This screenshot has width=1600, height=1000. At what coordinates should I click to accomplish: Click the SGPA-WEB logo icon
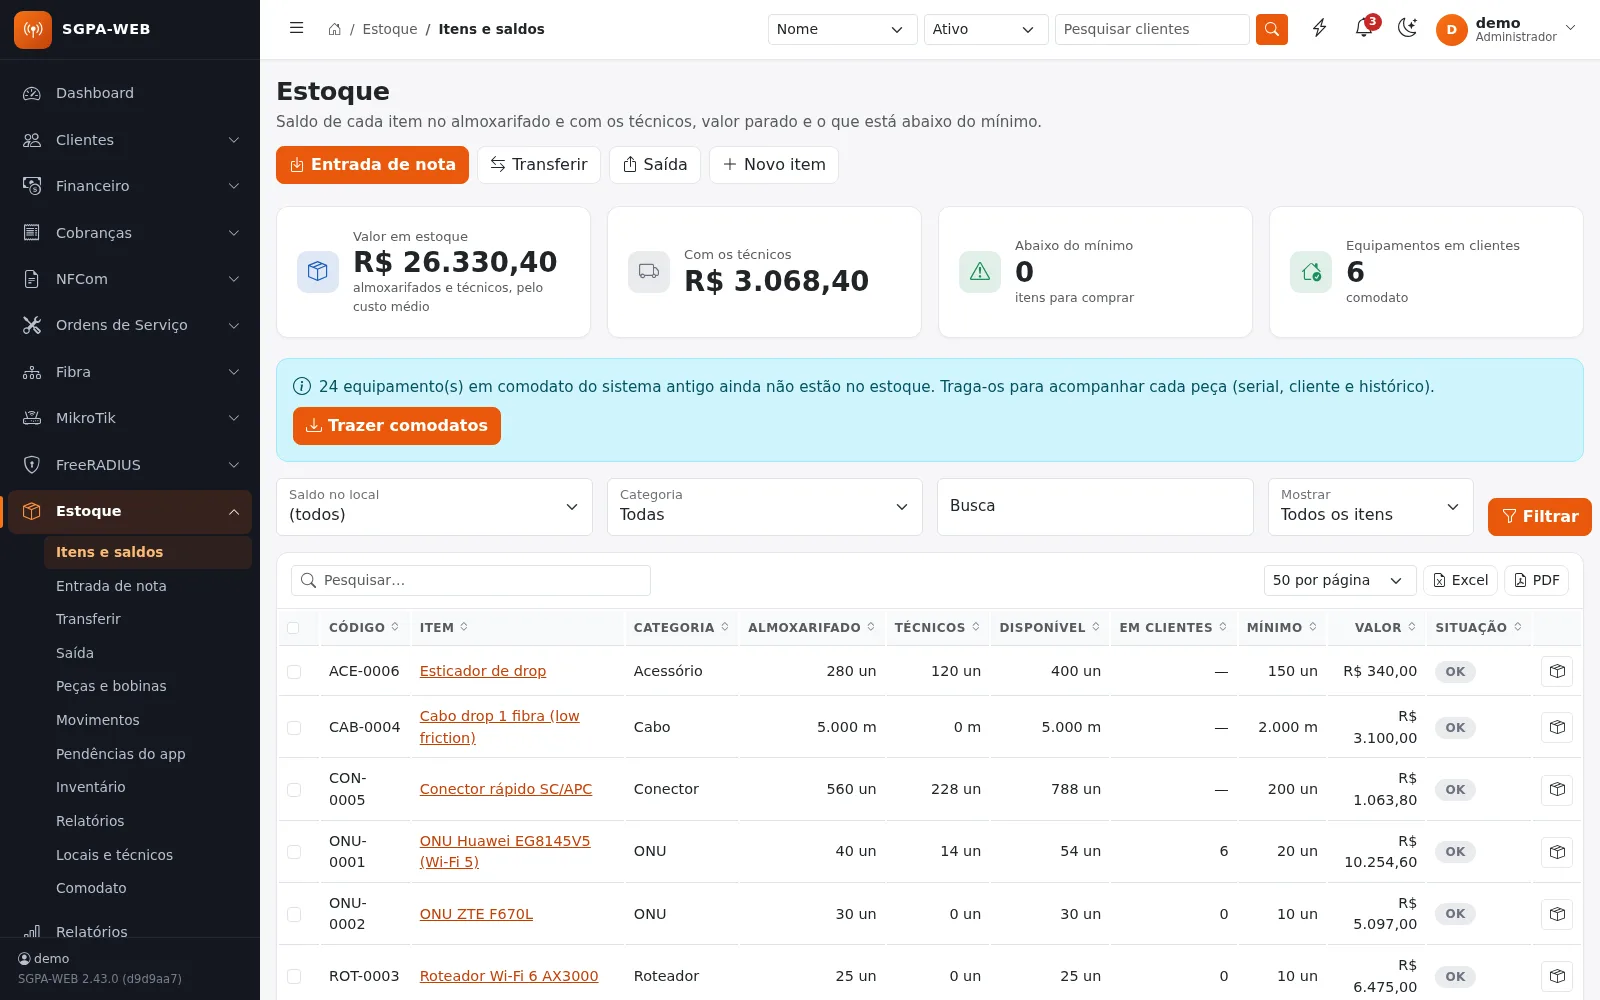point(33,30)
